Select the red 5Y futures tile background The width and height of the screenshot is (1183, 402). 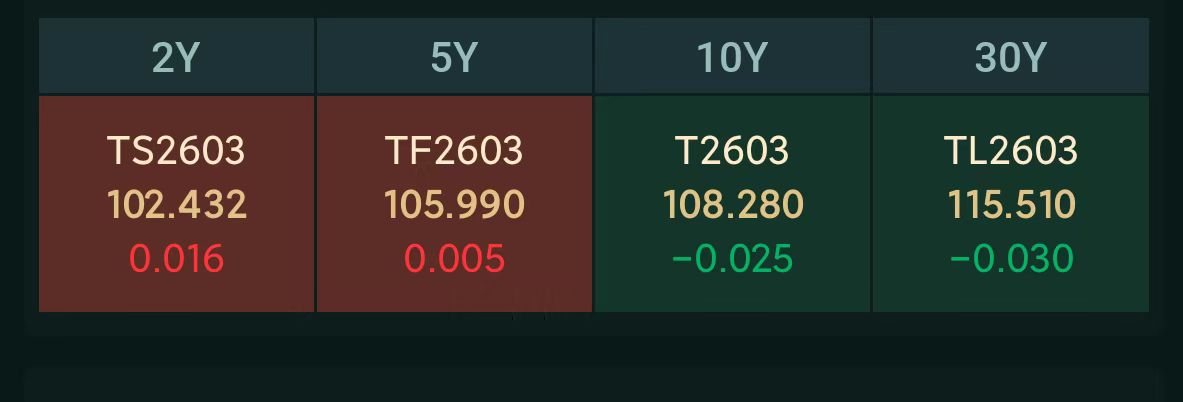348,290
